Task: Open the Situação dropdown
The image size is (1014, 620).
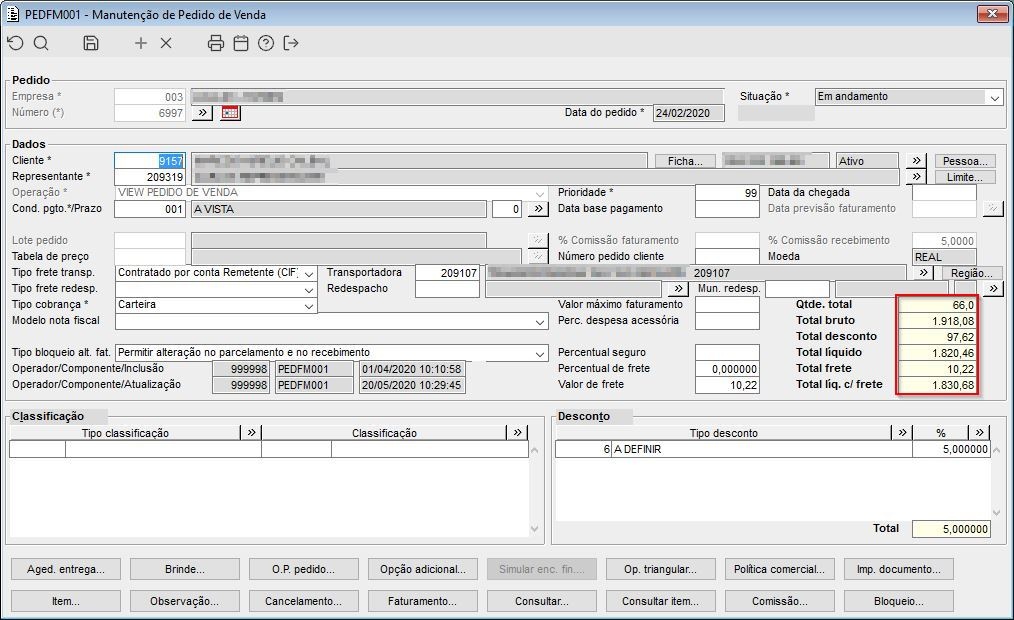Action: pyautogui.click(x=995, y=98)
